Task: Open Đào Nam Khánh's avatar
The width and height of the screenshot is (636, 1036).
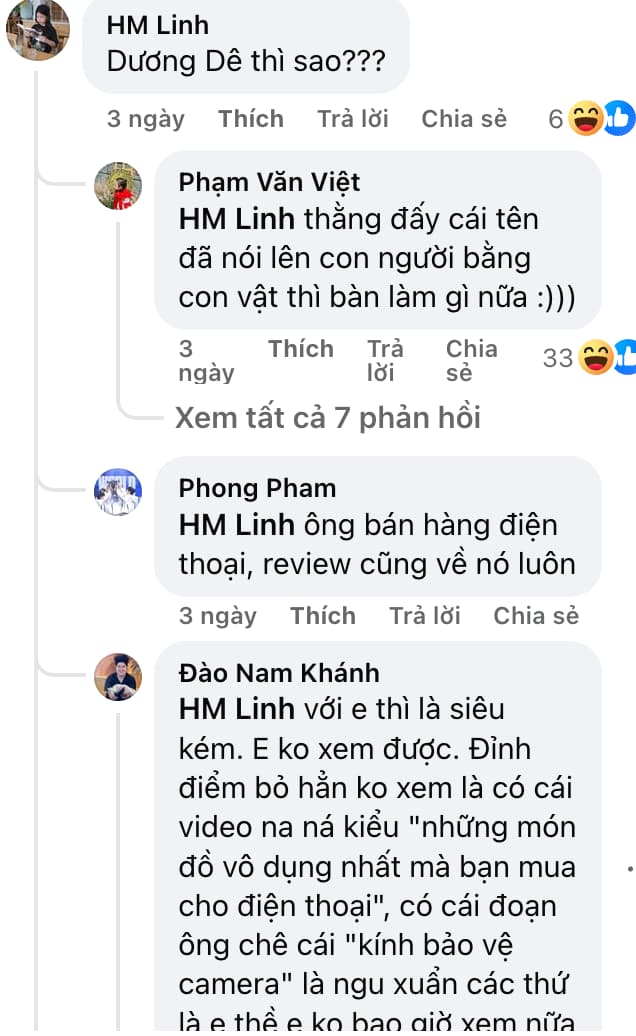Action: click(118, 677)
